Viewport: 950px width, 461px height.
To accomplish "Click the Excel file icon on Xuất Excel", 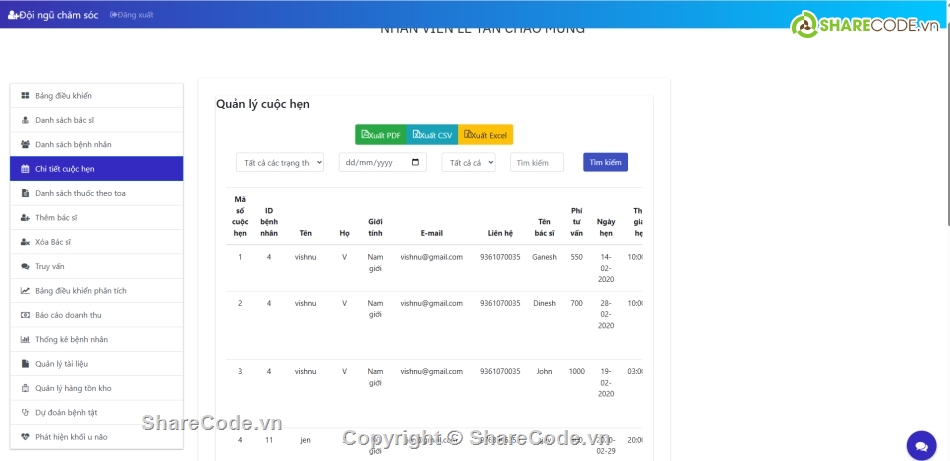I will [x=468, y=134].
